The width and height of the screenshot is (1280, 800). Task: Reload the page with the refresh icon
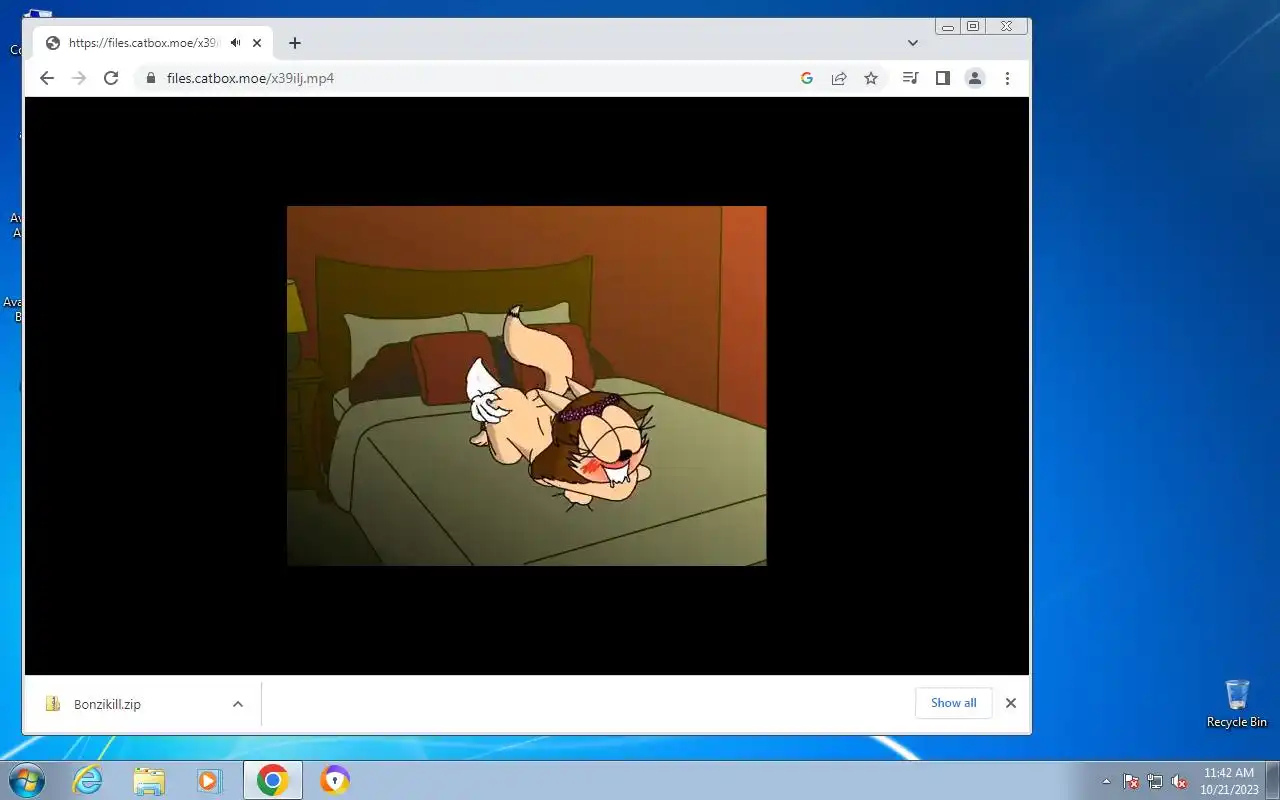pyautogui.click(x=111, y=78)
